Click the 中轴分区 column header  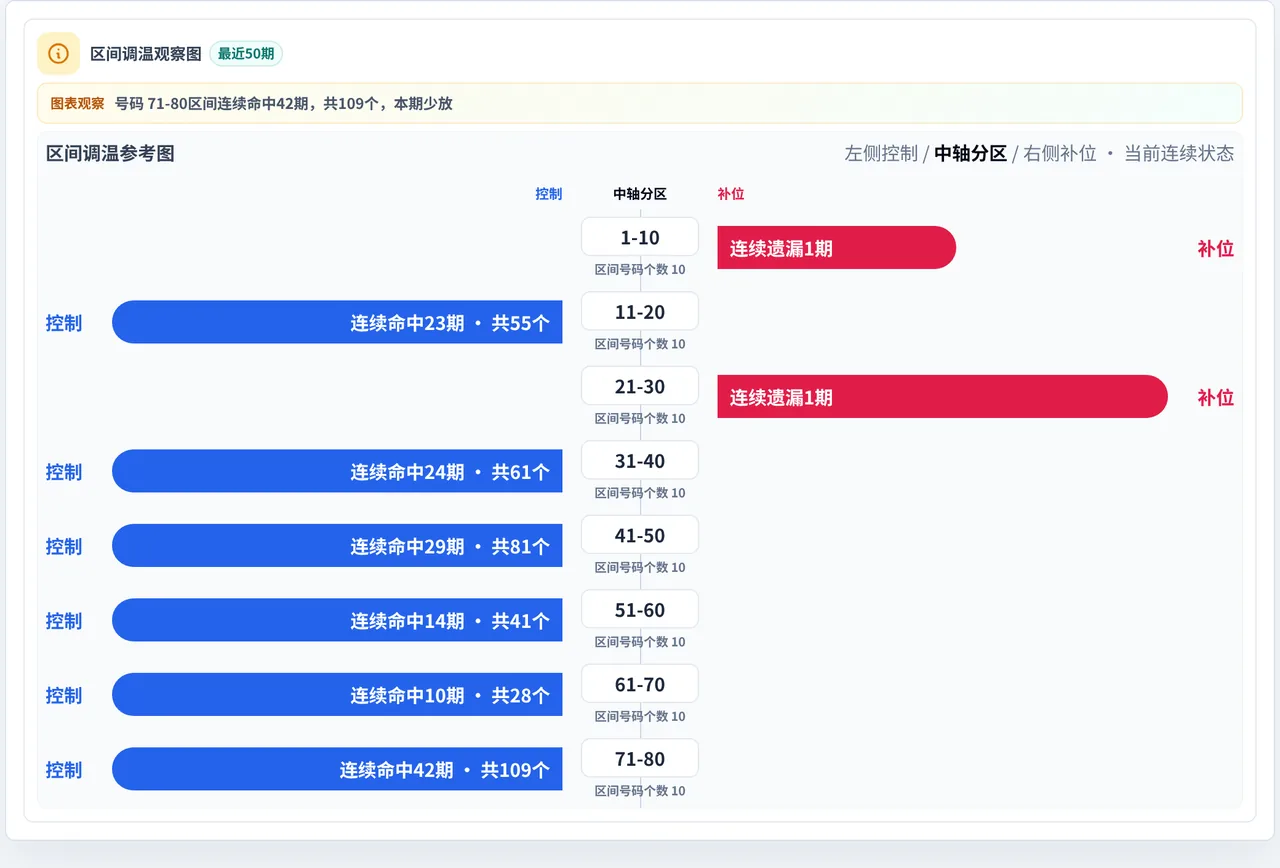click(640, 194)
